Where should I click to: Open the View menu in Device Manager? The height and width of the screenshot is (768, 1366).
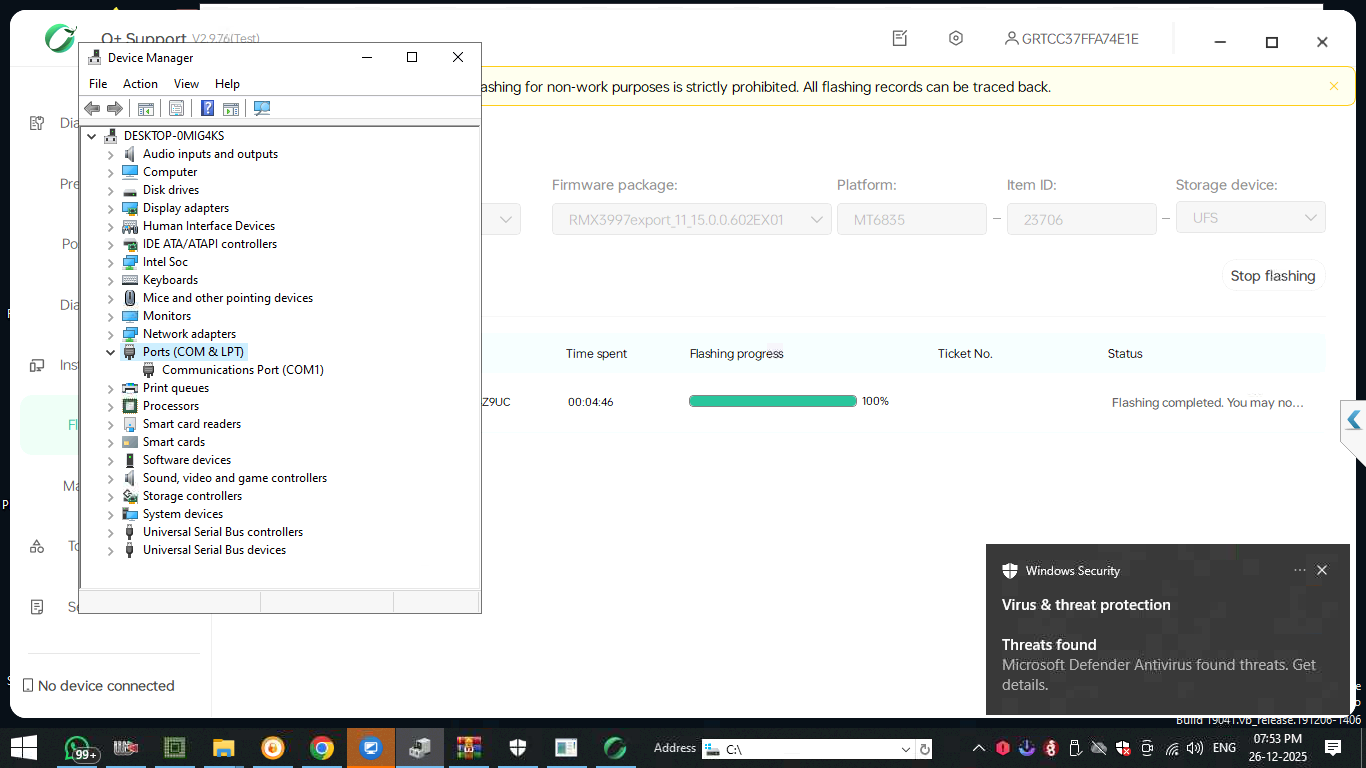point(186,84)
